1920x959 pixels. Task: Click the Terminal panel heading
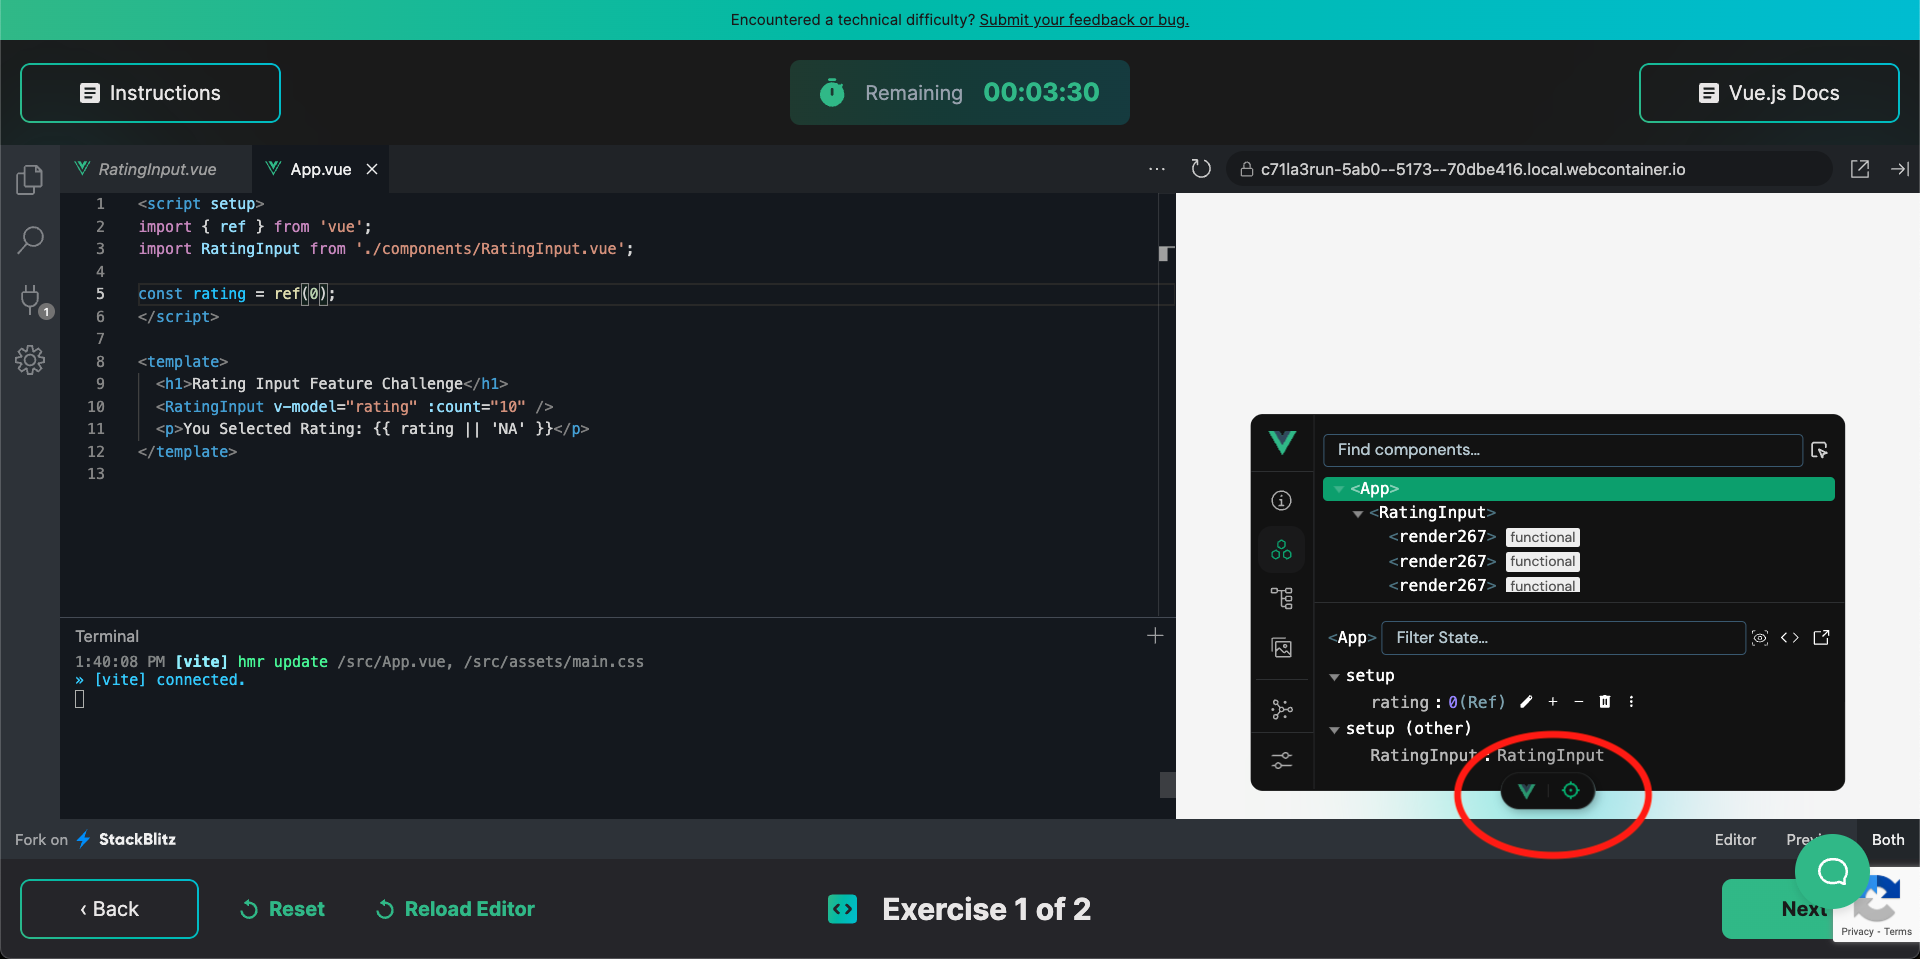pyautogui.click(x=107, y=636)
